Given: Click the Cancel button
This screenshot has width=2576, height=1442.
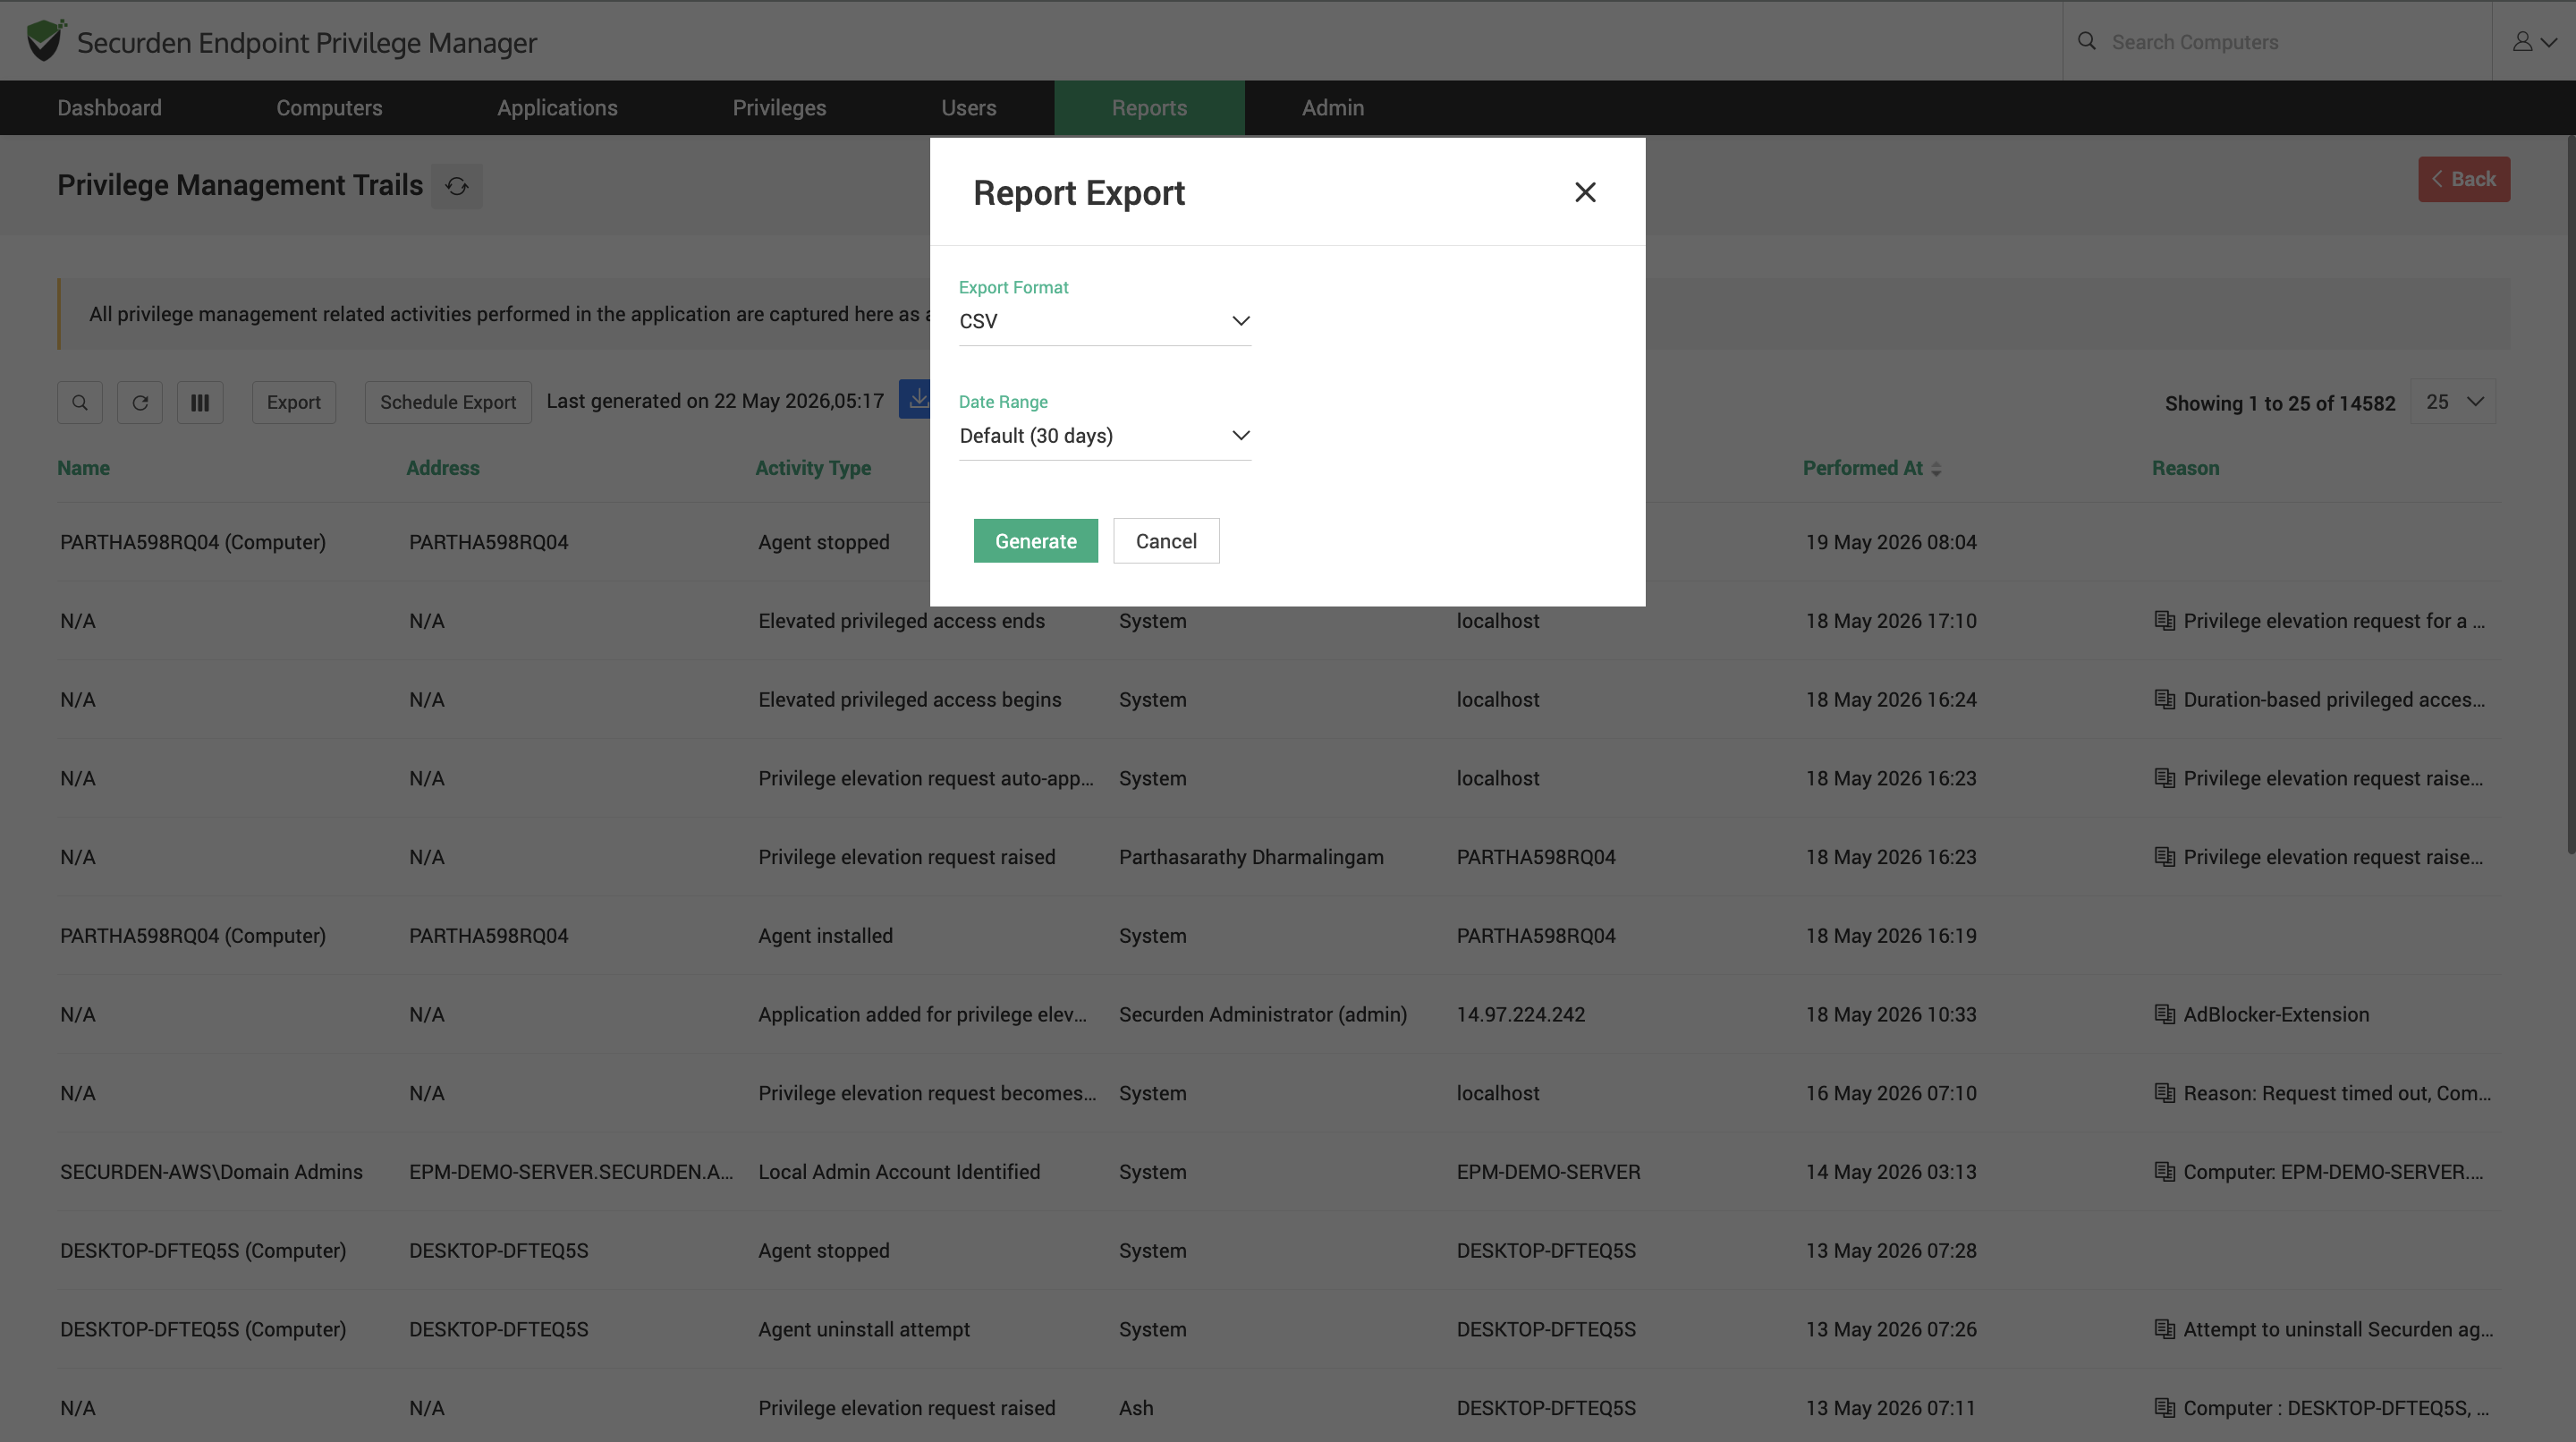Looking at the screenshot, I should tap(1166, 541).
